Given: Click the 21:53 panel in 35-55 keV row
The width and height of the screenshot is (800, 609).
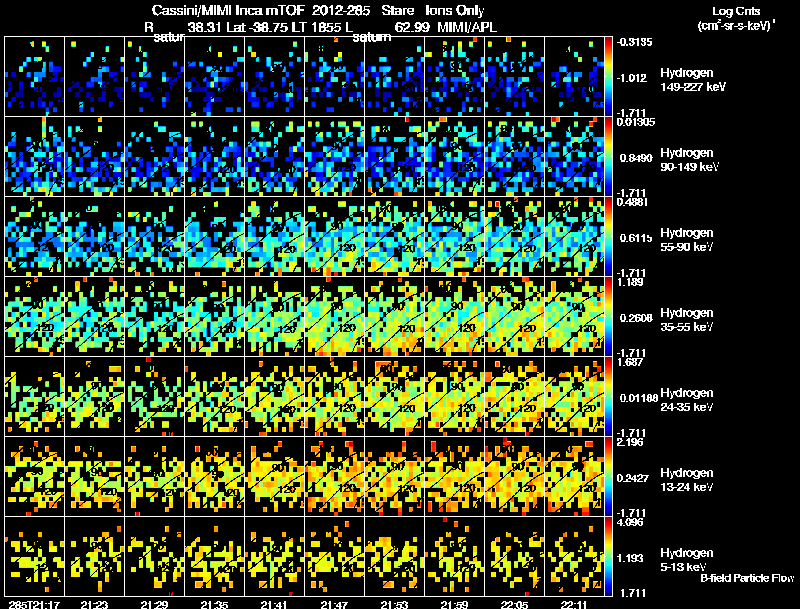Looking at the screenshot, I should tap(394, 316).
